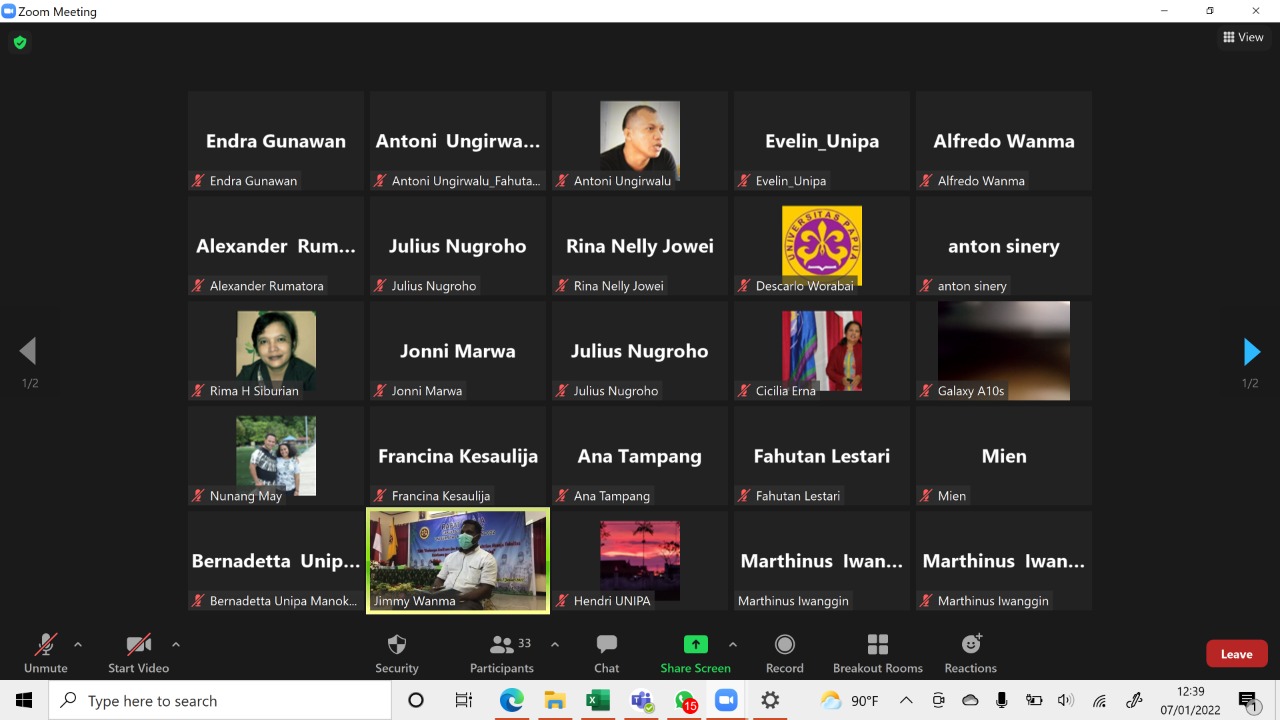
Task: Open the Chat panel
Action: click(x=606, y=652)
